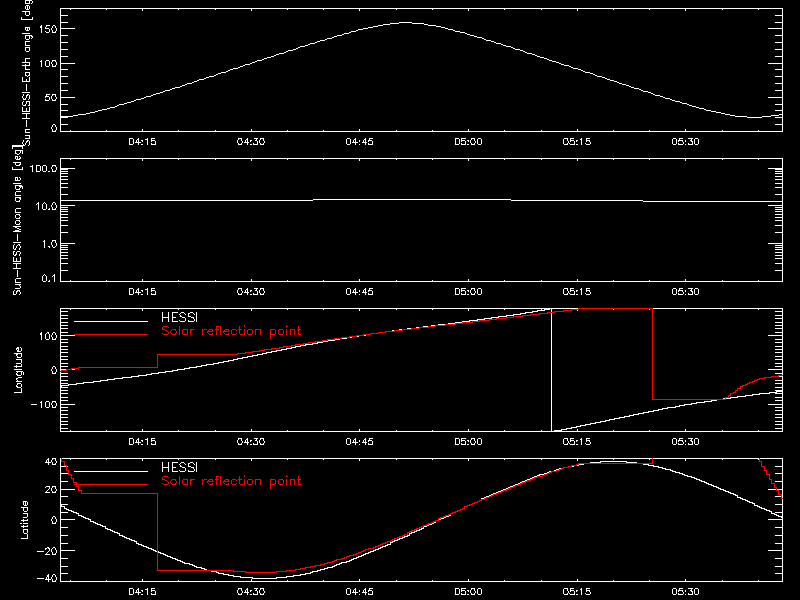Click 04:30 time label under Earth angle plot
This screenshot has height=600, width=800.
[x=251, y=142]
